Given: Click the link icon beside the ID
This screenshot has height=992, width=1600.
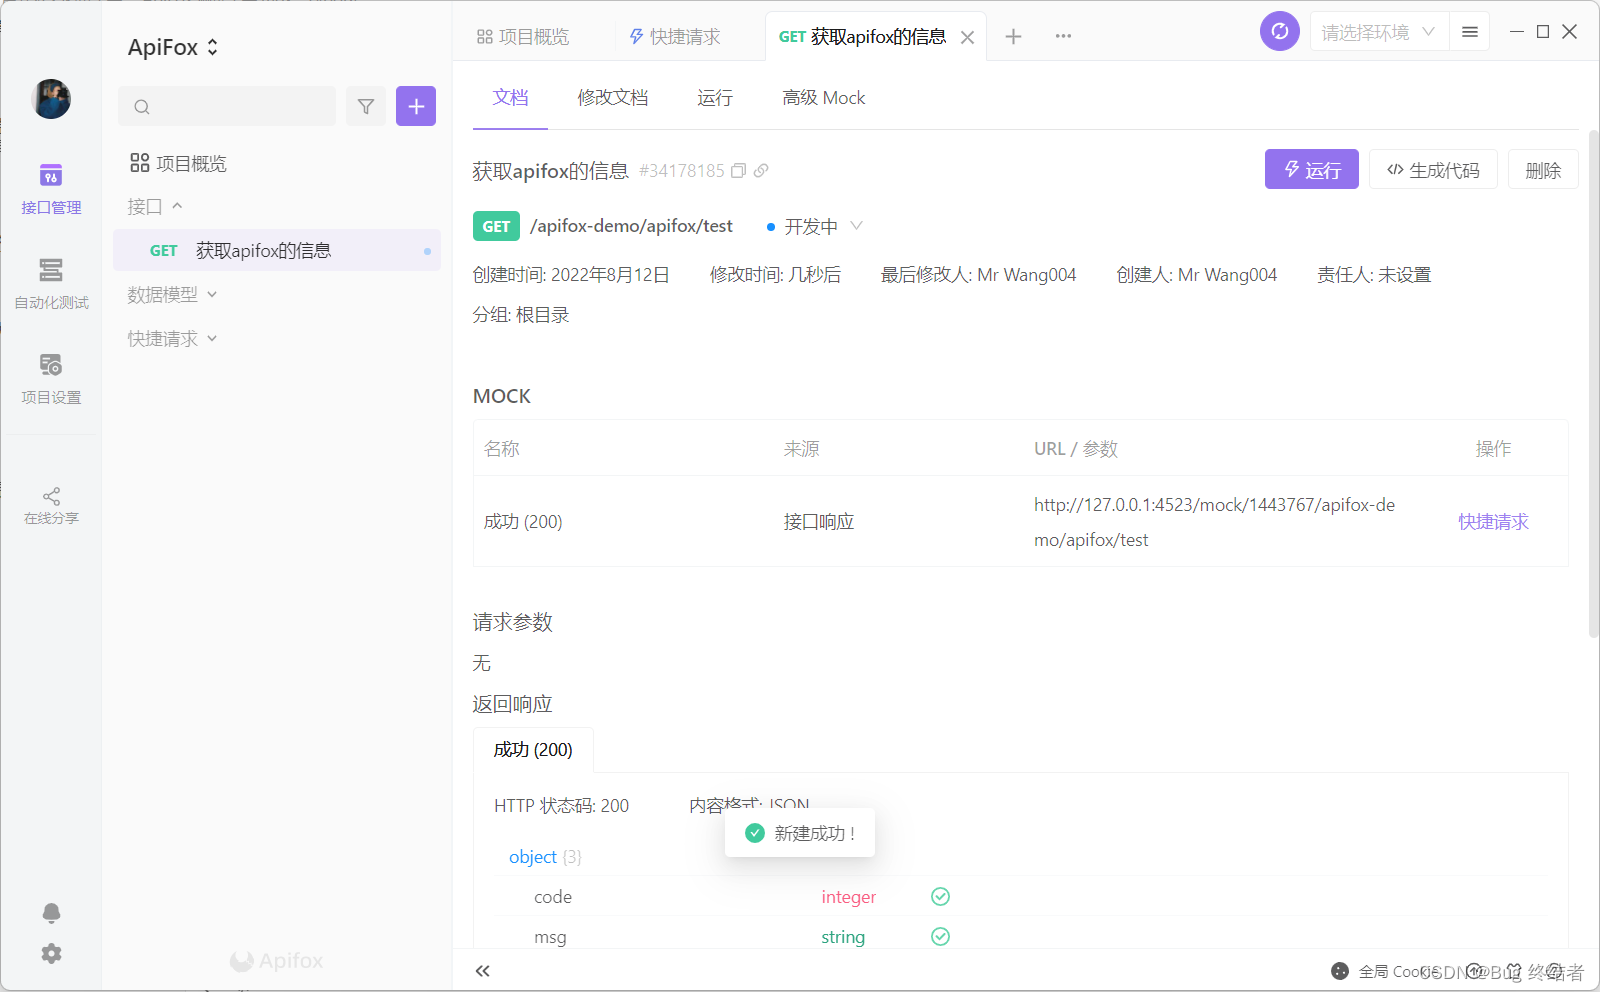Looking at the screenshot, I should point(761,171).
